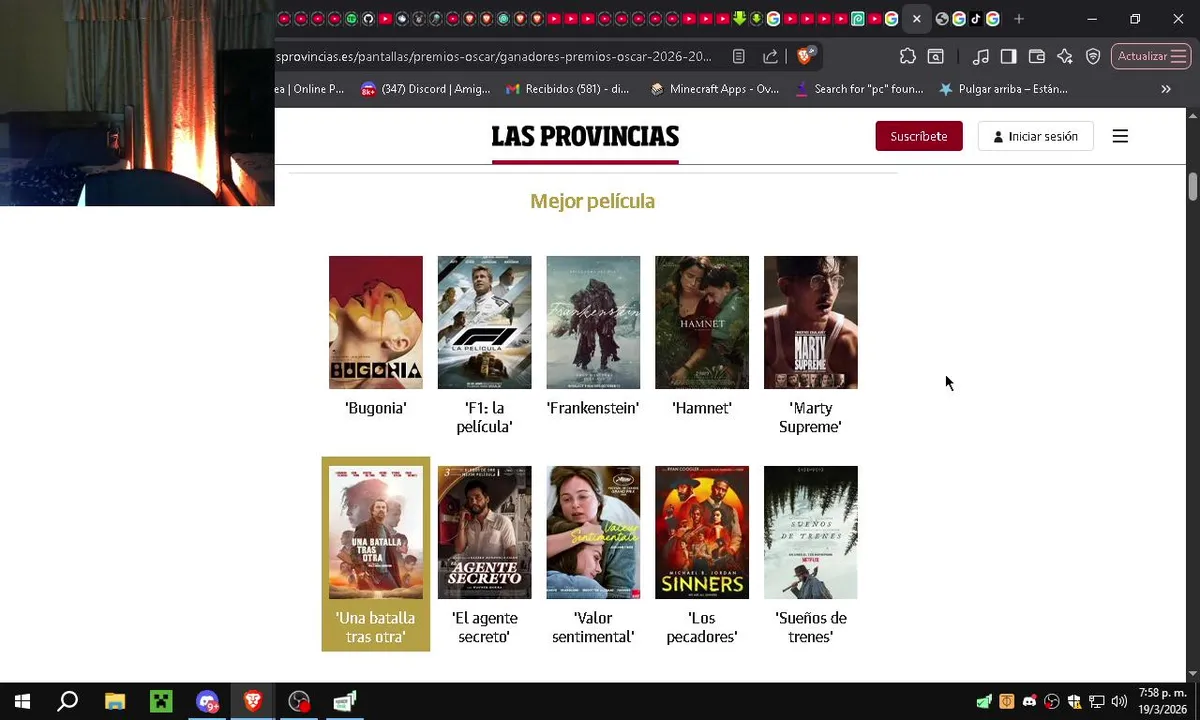Click the Las Provincias logo
This screenshot has height=720, width=1200.
pyautogui.click(x=585, y=136)
